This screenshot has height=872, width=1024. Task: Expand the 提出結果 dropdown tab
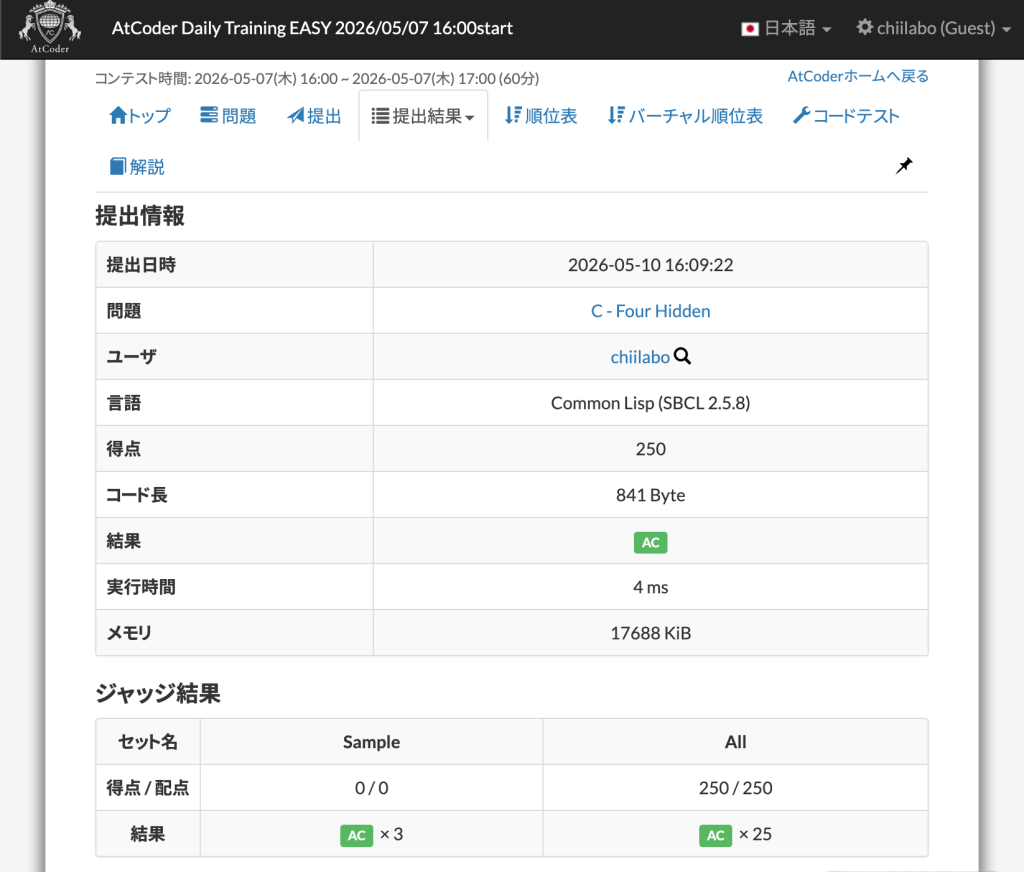coord(423,116)
